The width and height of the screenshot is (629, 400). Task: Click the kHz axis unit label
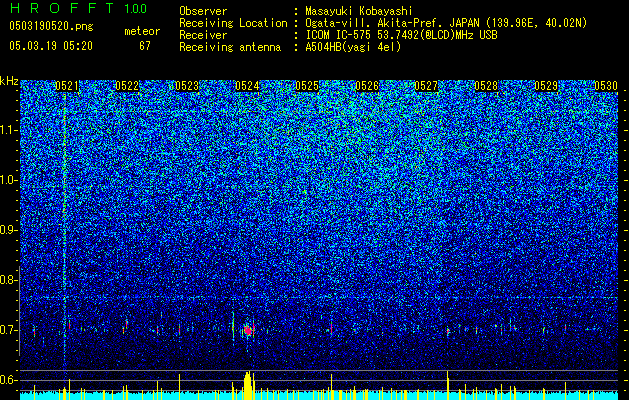coord(9,81)
